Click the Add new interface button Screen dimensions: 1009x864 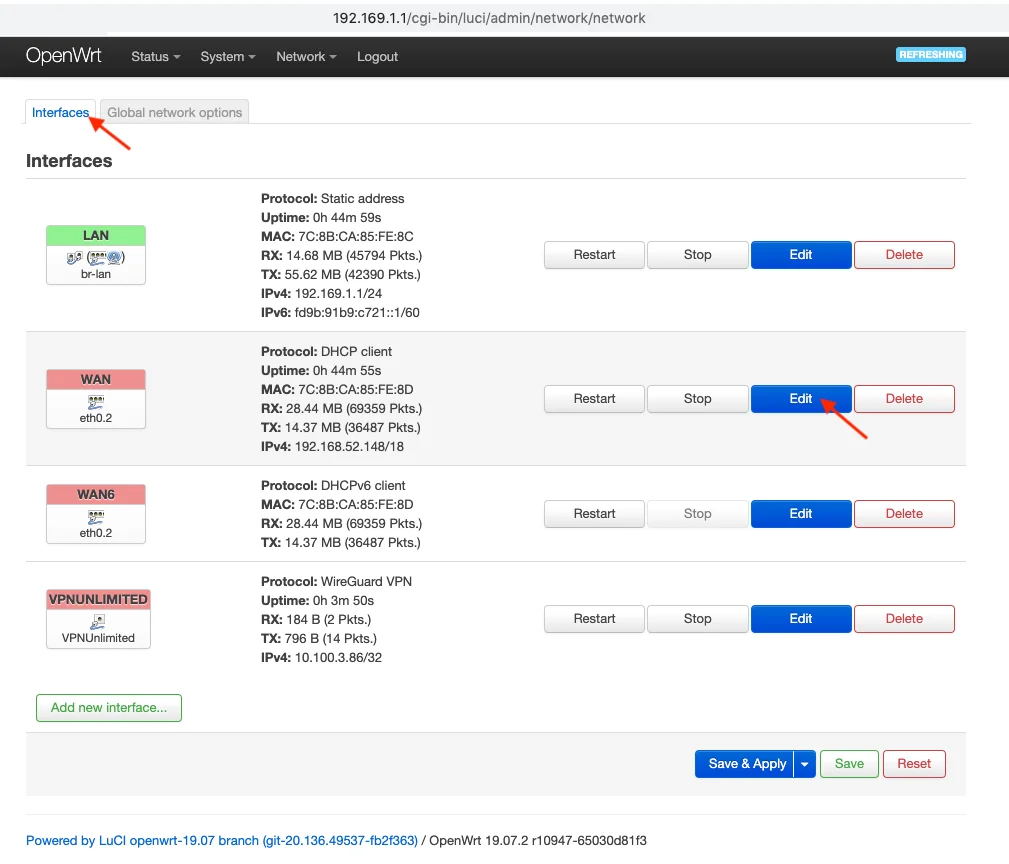click(x=109, y=708)
